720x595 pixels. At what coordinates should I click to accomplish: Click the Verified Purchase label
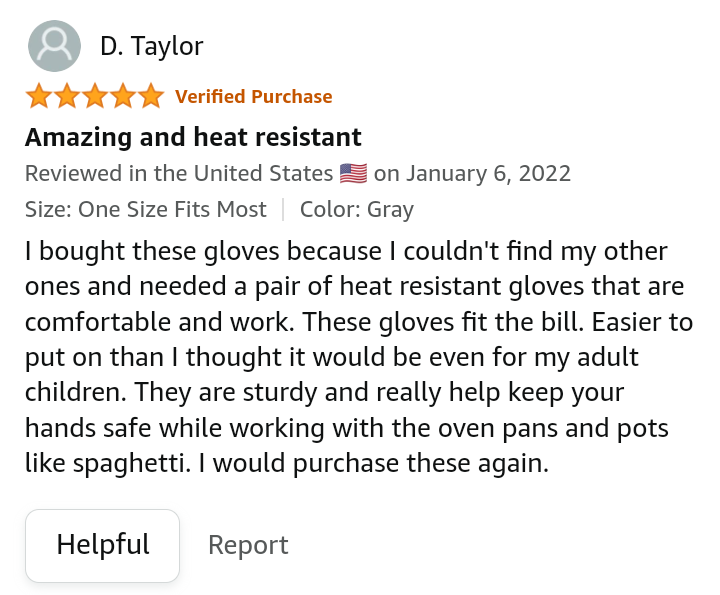[253, 96]
